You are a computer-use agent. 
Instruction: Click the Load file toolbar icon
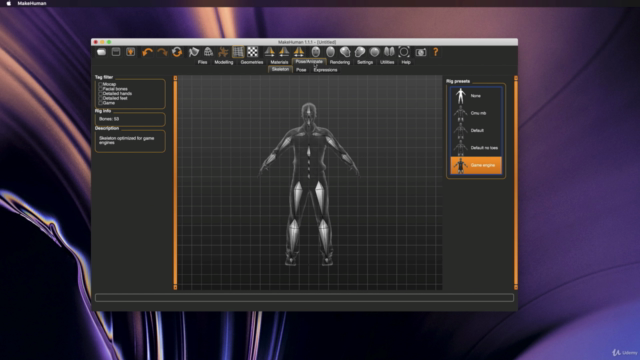click(116, 52)
